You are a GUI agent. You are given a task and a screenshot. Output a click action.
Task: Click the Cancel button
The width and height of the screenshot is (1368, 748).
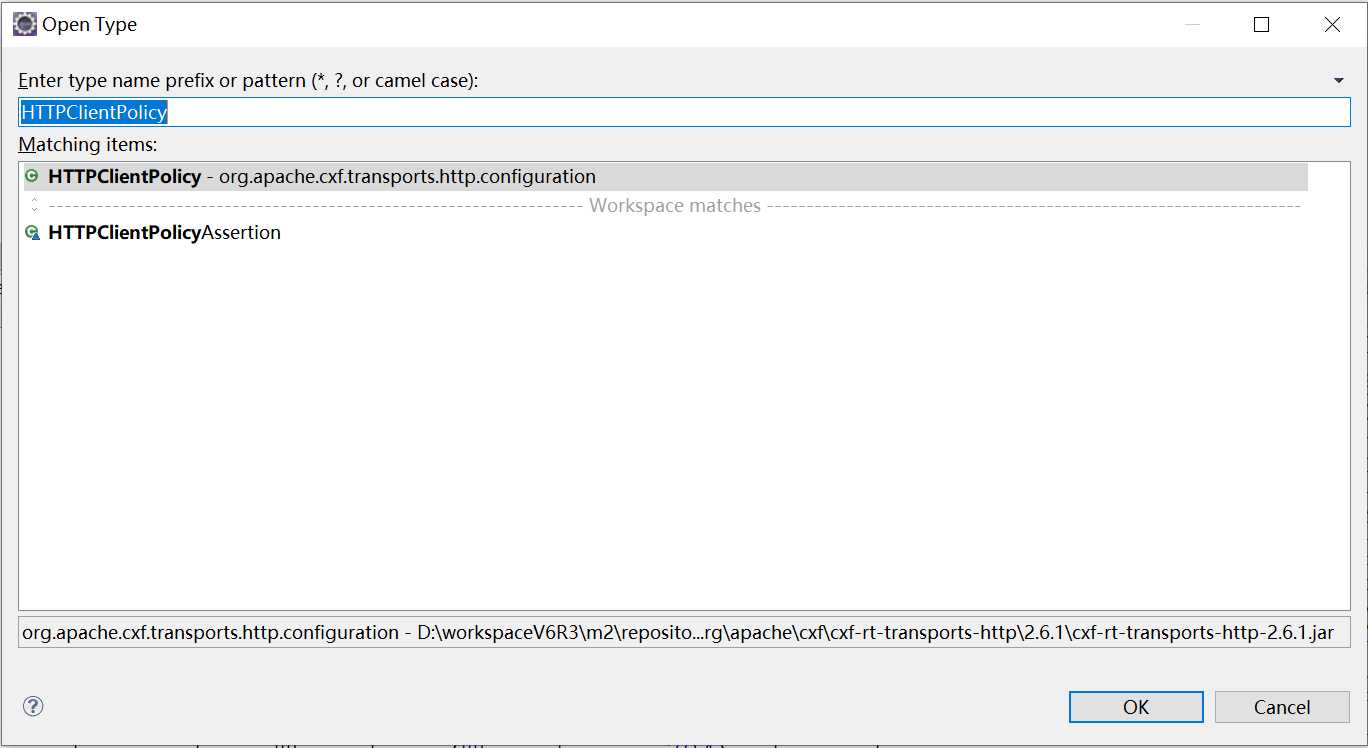(1282, 707)
